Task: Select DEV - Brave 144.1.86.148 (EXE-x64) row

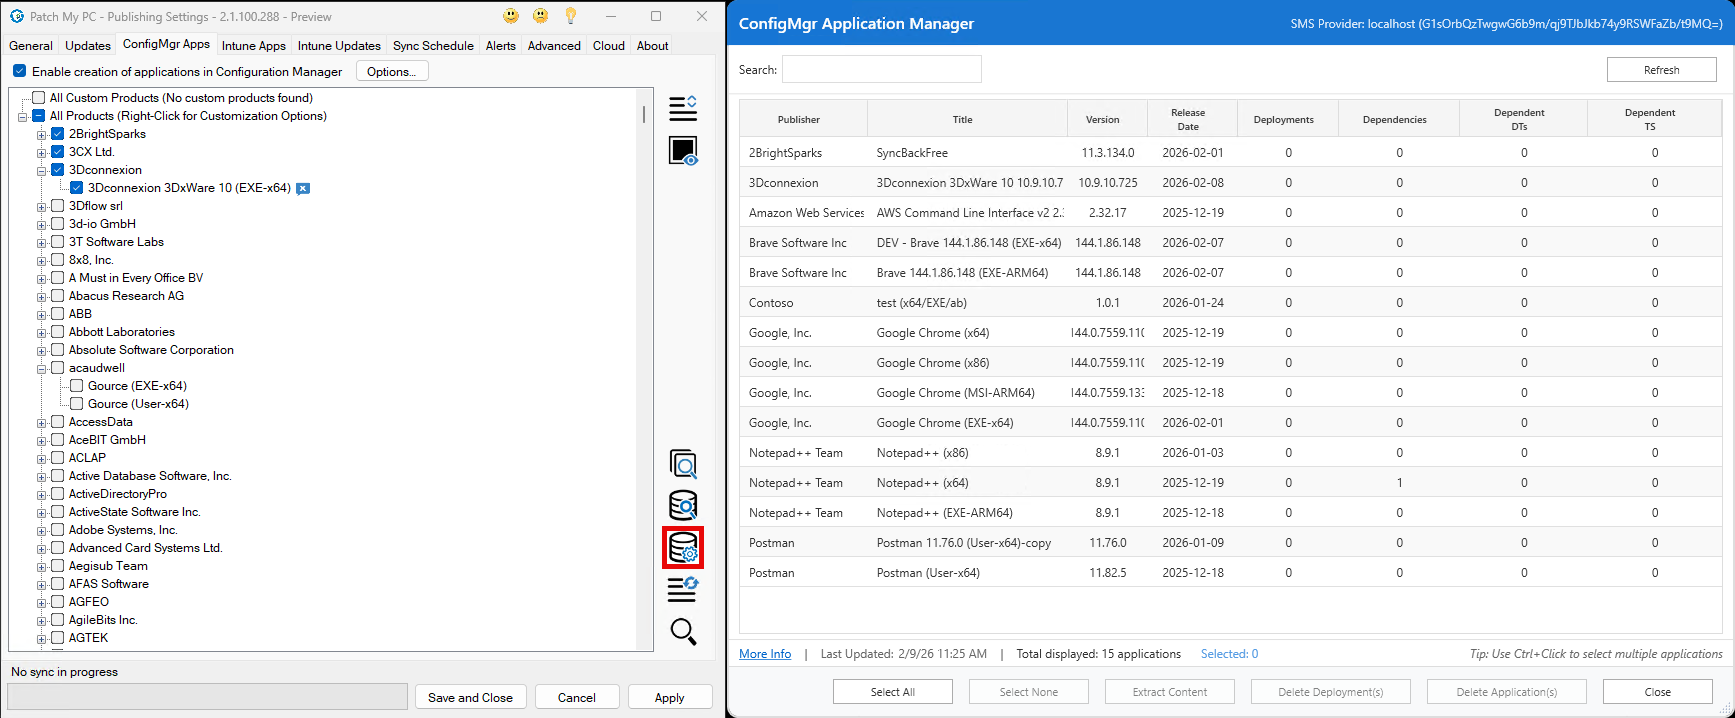Action: (x=1231, y=243)
